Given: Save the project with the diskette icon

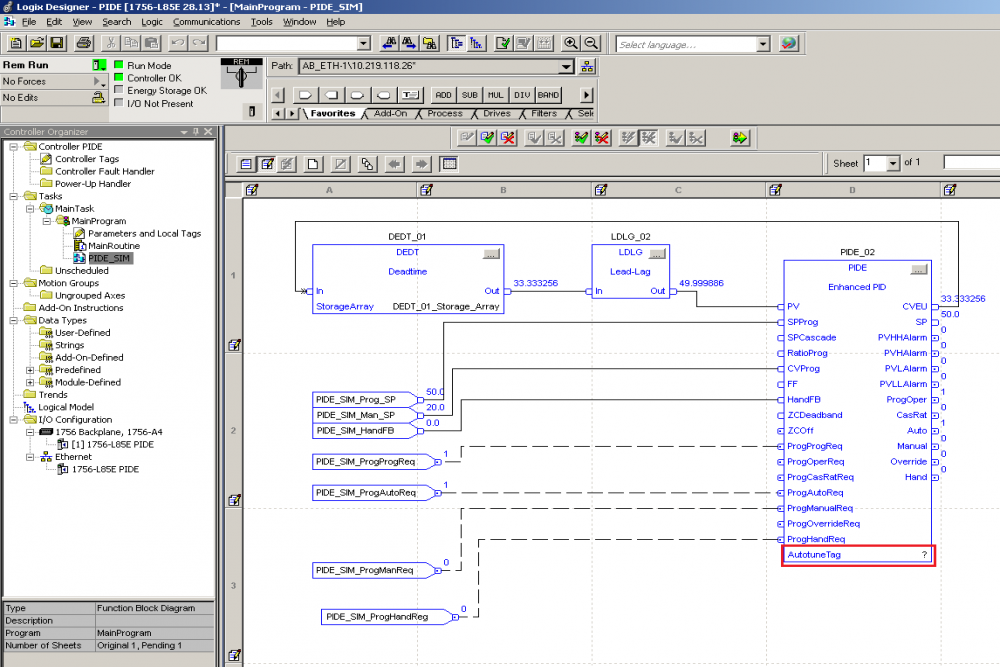Looking at the screenshot, I should click(57, 43).
